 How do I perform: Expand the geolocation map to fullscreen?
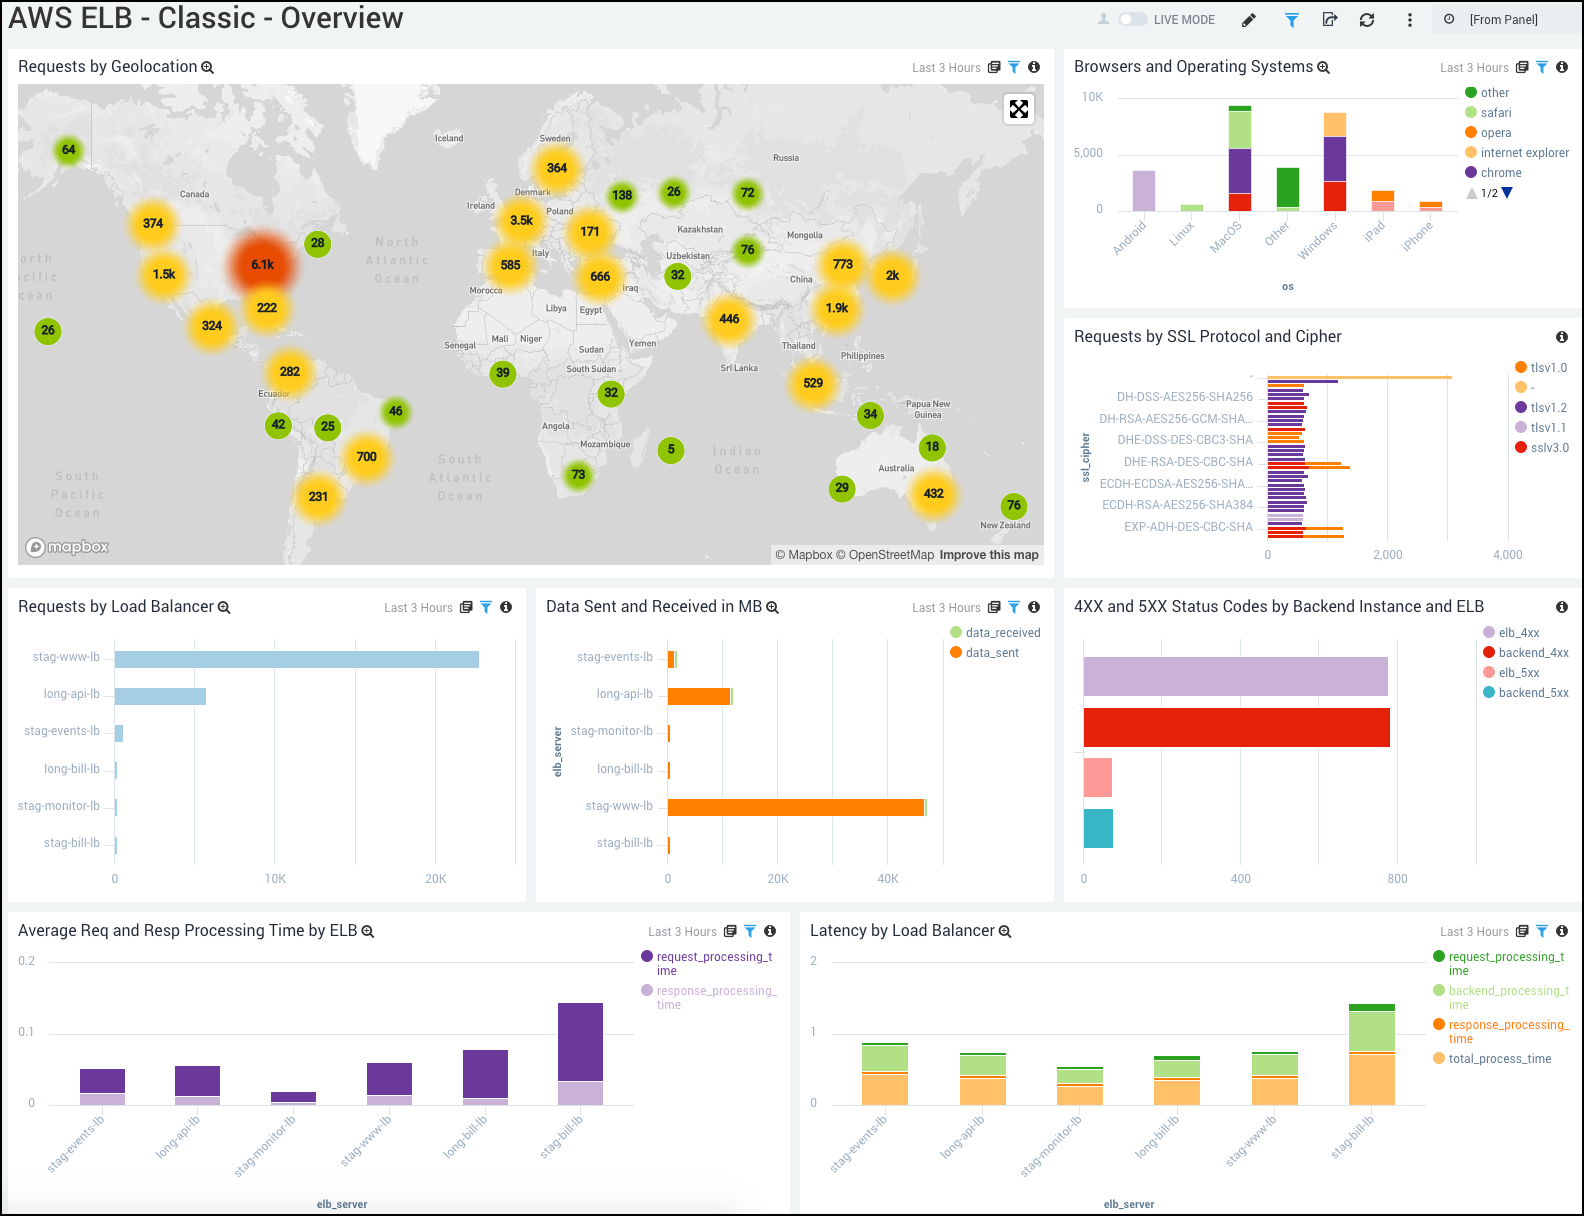tap(1018, 109)
